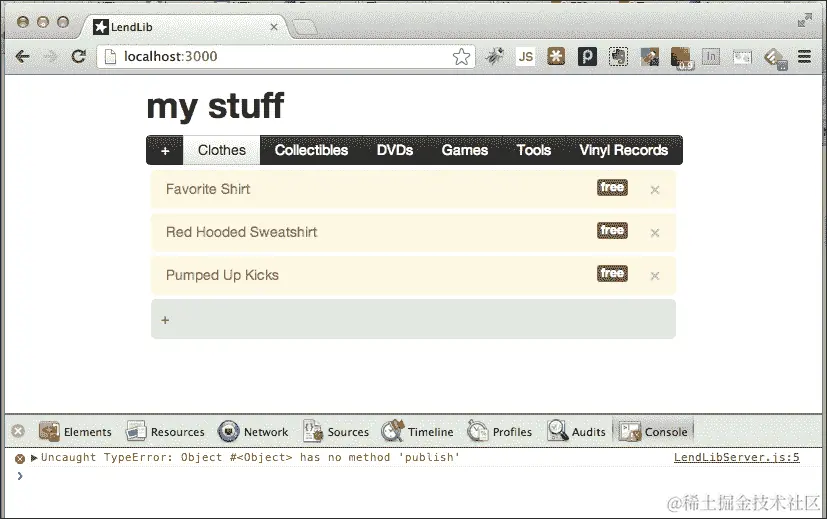Click the orange asterisk extension icon

coord(556,56)
